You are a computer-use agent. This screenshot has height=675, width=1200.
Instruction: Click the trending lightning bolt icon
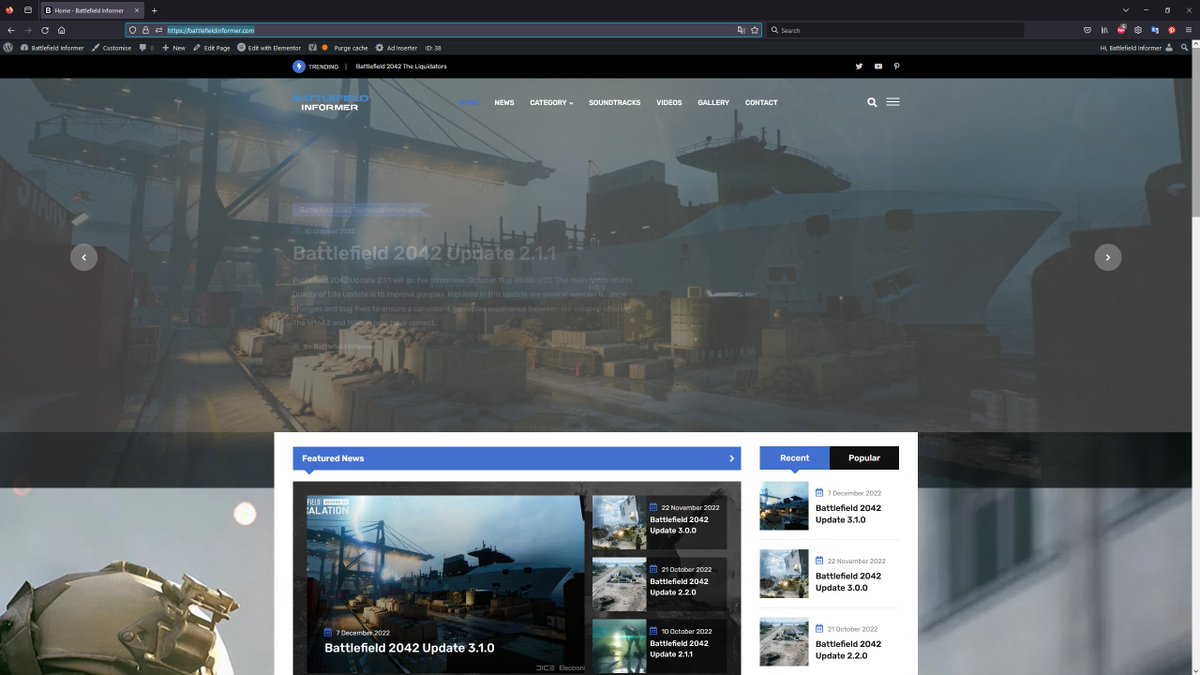(x=299, y=66)
